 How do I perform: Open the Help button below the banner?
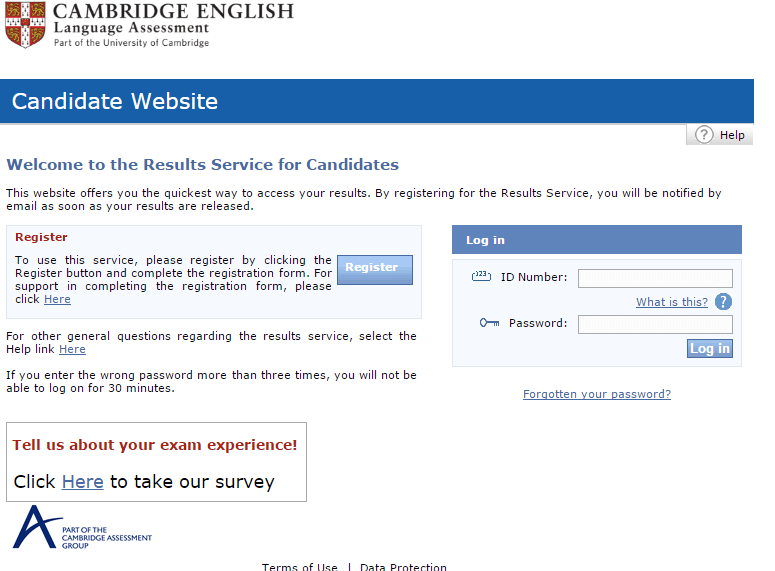720,134
